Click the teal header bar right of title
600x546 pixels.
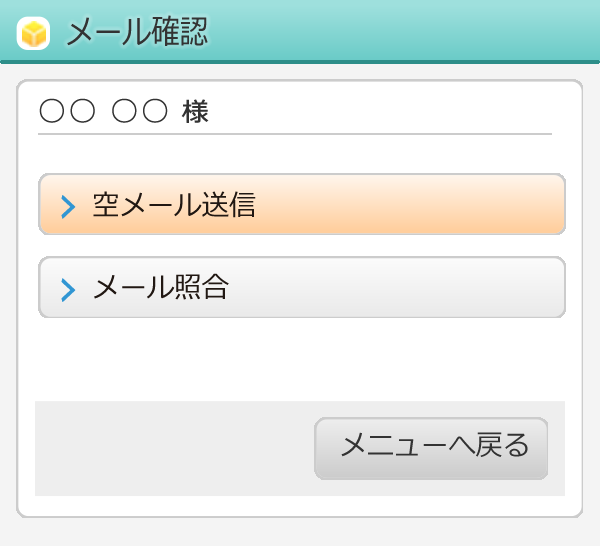click(x=420, y=32)
